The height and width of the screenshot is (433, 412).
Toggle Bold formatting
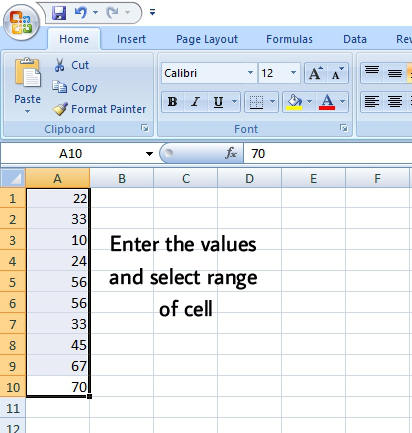(172, 101)
